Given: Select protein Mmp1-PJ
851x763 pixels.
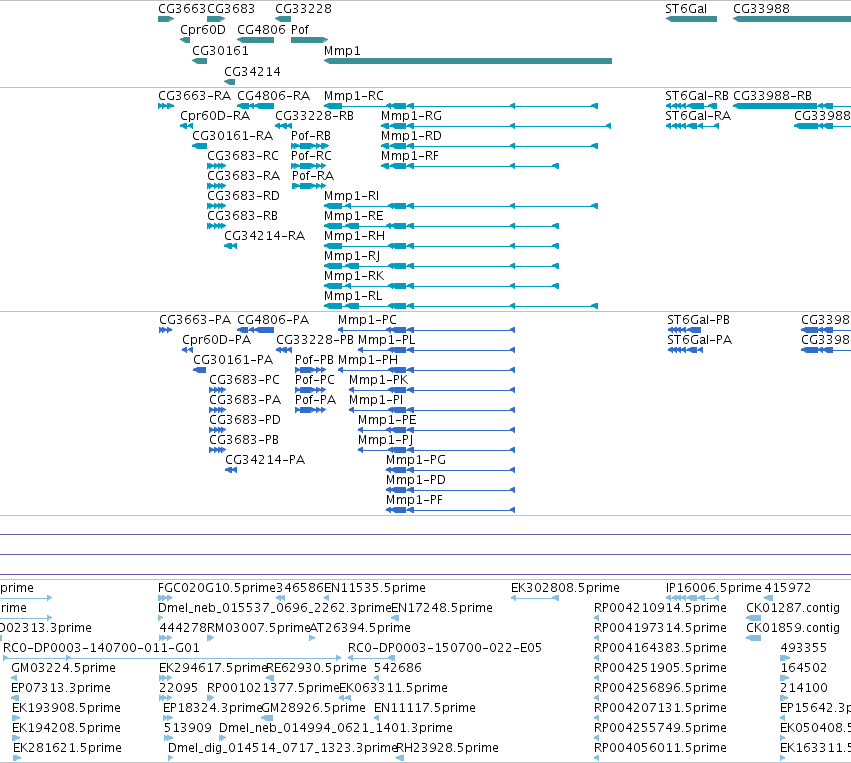Looking at the screenshot, I should coord(436,450).
